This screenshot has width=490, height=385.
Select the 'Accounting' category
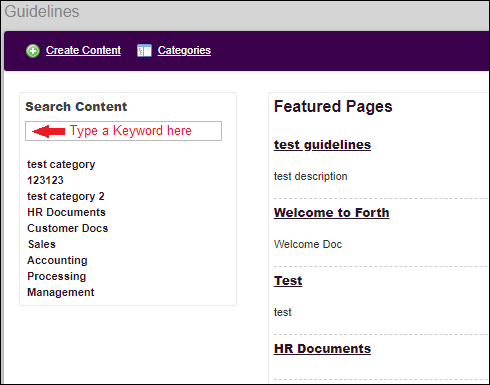pyautogui.click(x=57, y=260)
